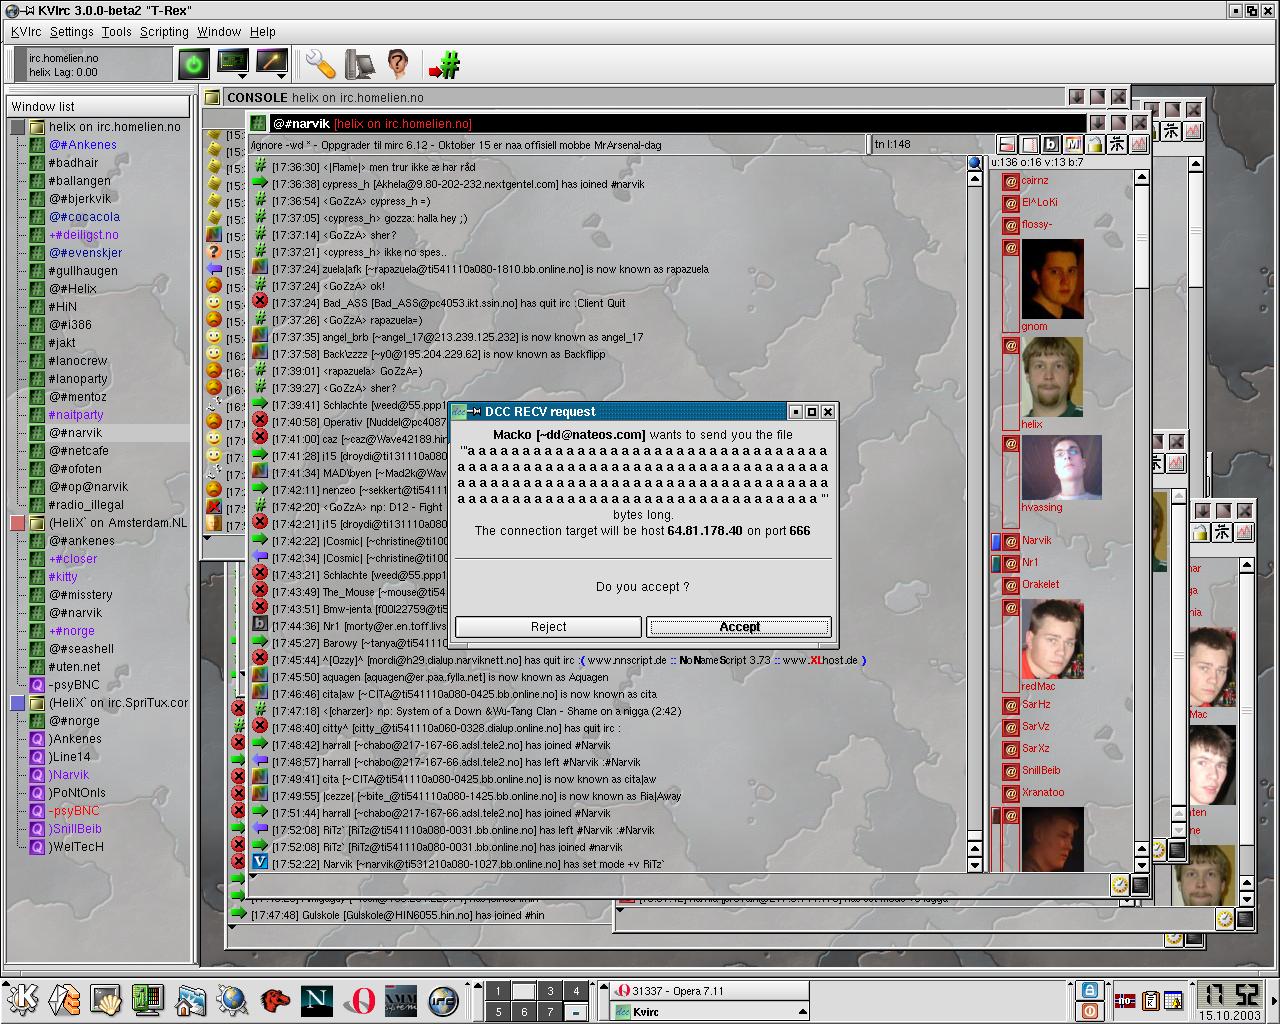
Task: Open dropdown under the terminal toolbar icon
Action: [x=244, y=76]
